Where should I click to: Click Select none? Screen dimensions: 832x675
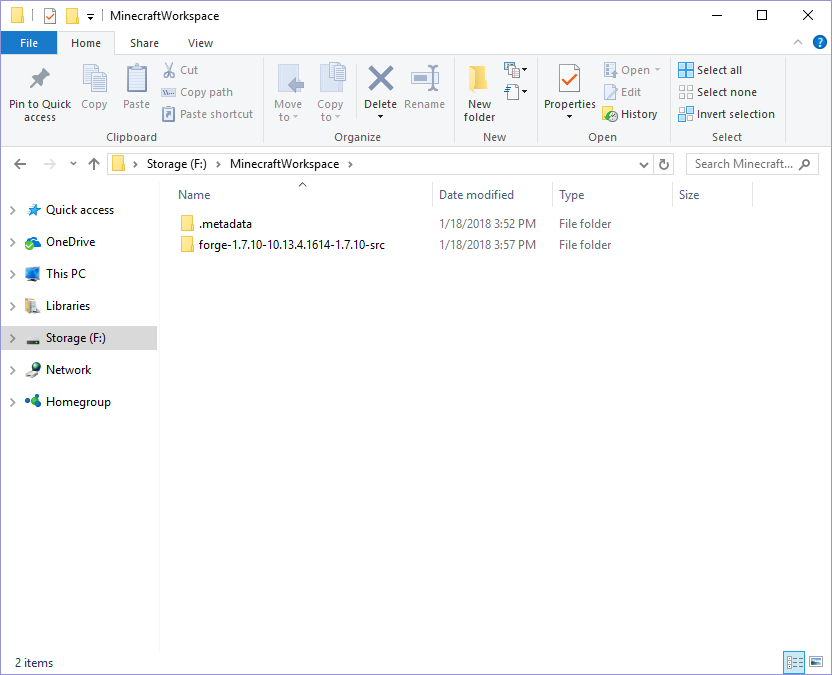[x=717, y=92]
